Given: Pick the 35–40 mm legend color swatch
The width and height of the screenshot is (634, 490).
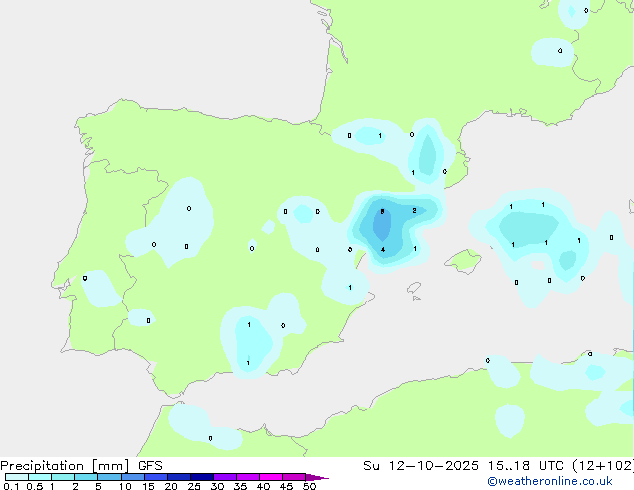Looking at the screenshot, I should 248,477.
